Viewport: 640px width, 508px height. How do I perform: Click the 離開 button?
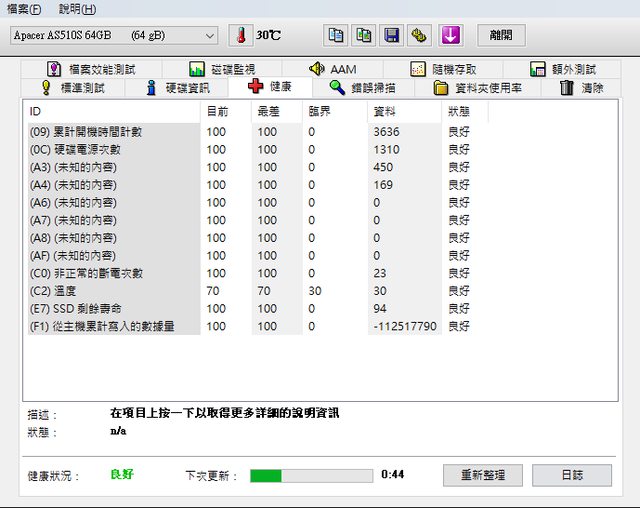pos(500,35)
